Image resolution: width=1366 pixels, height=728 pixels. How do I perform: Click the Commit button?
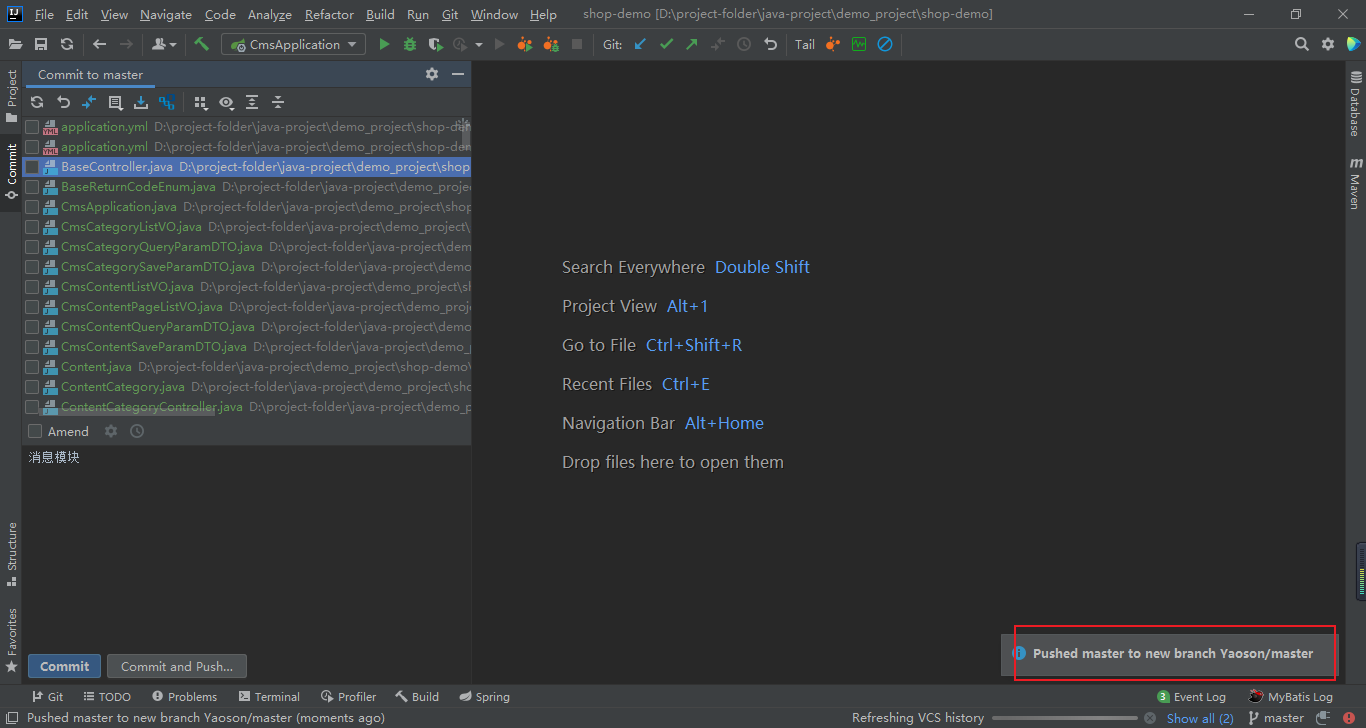(65, 666)
